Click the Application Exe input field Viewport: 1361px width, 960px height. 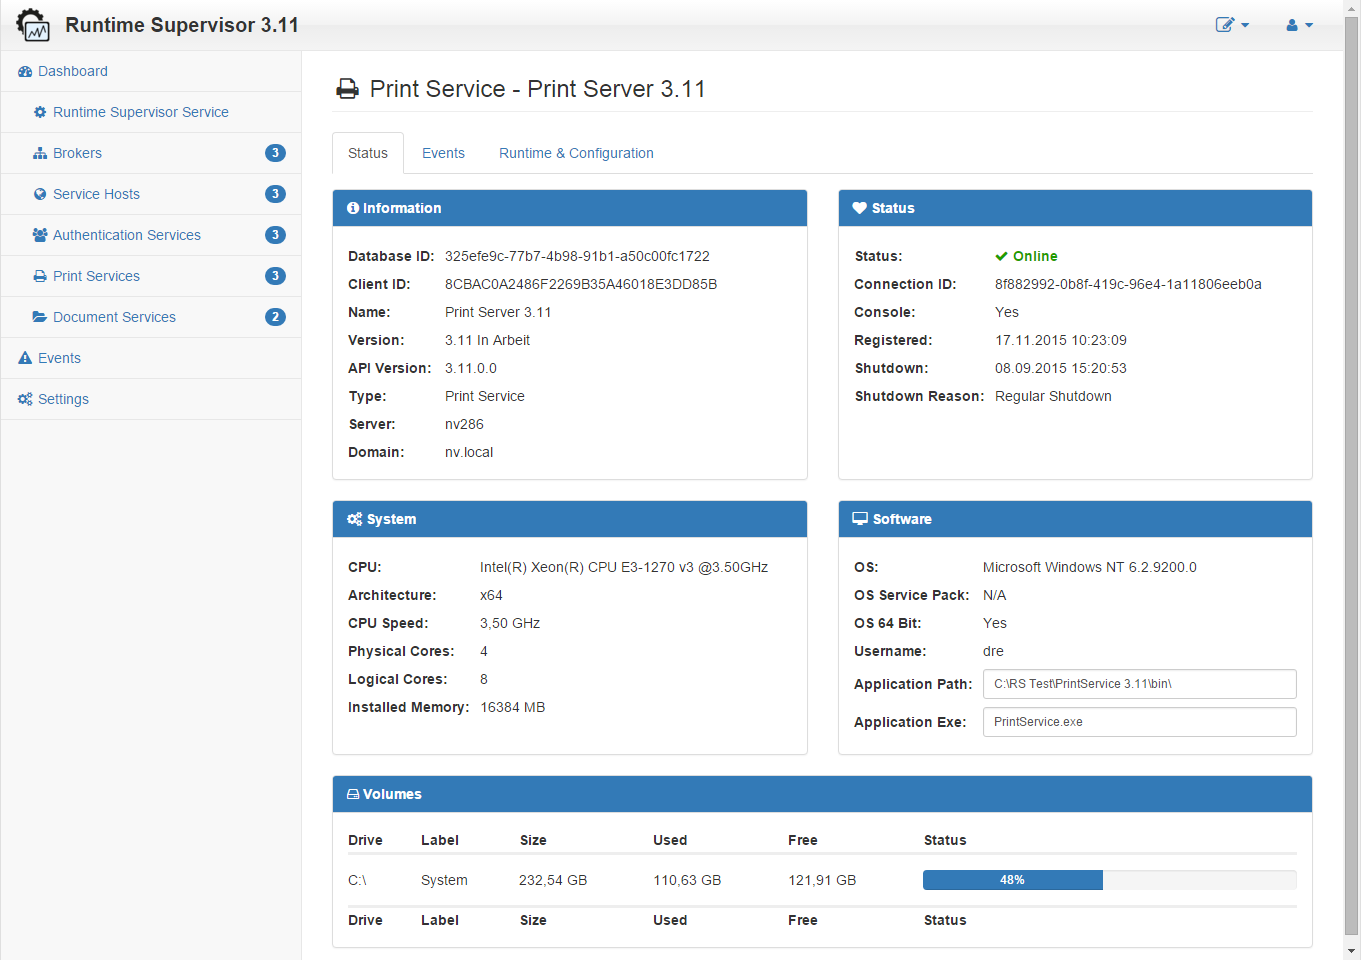[1139, 722]
